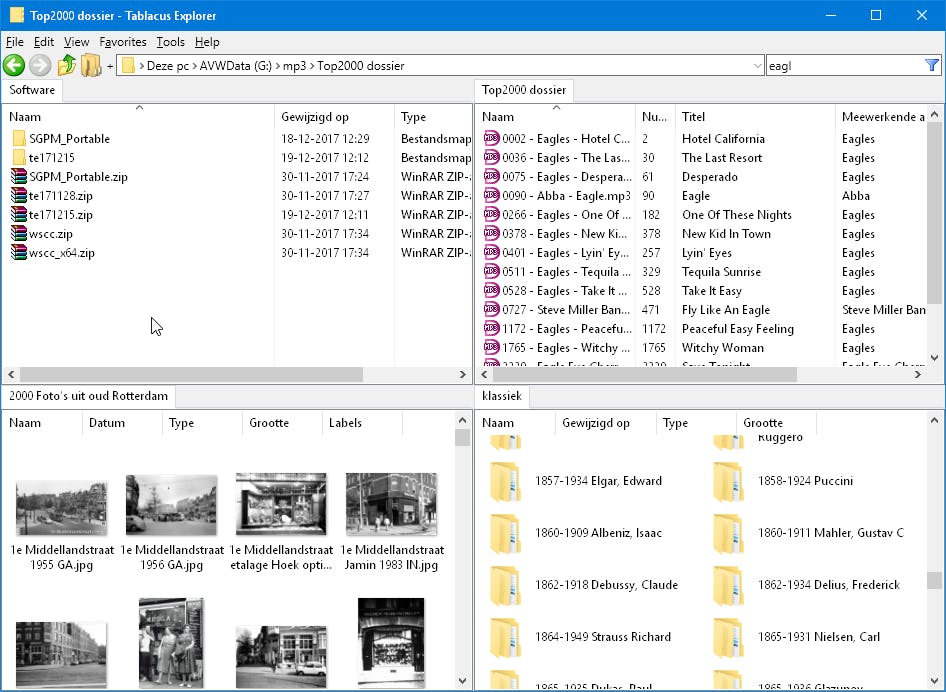
Task: Click the blue filter funnel icon
Action: coord(932,64)
